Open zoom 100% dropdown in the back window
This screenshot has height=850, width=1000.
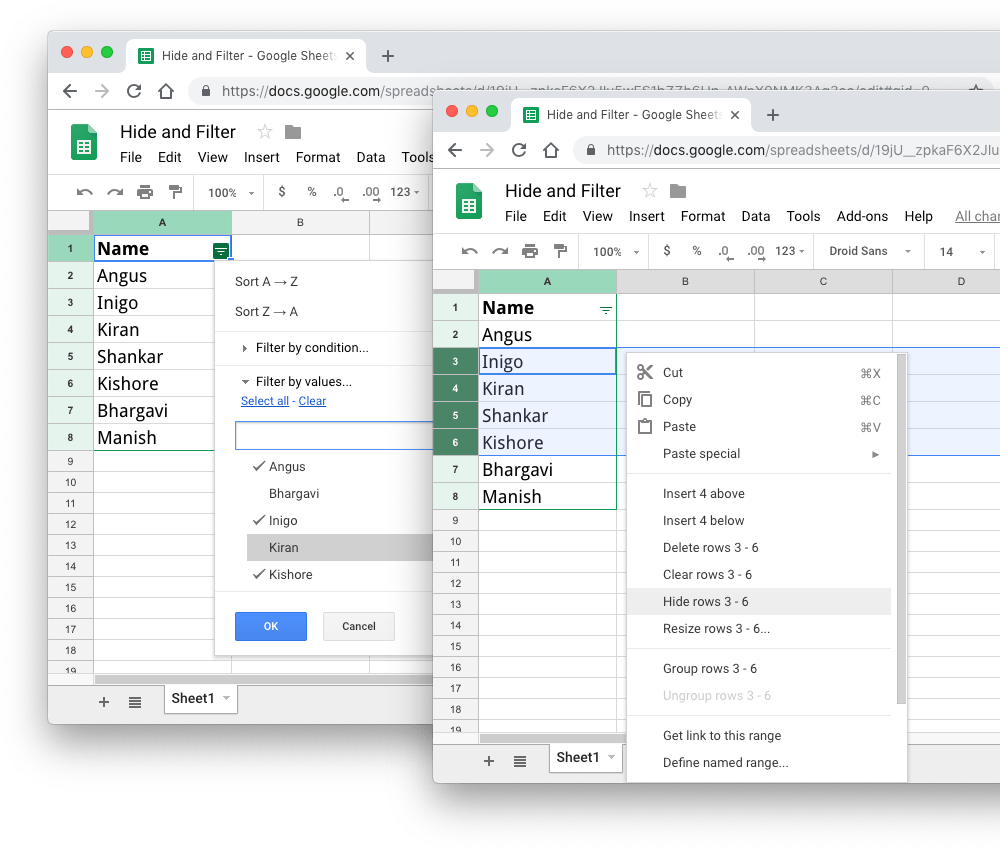(231, 193)
